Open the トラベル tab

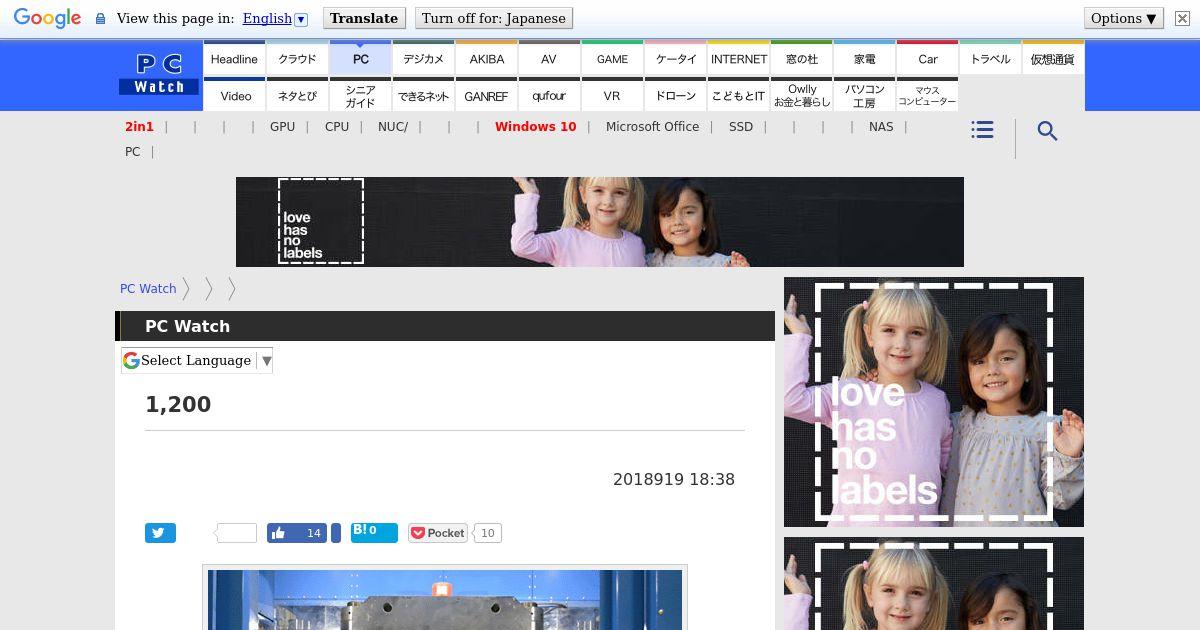[990, 59]
